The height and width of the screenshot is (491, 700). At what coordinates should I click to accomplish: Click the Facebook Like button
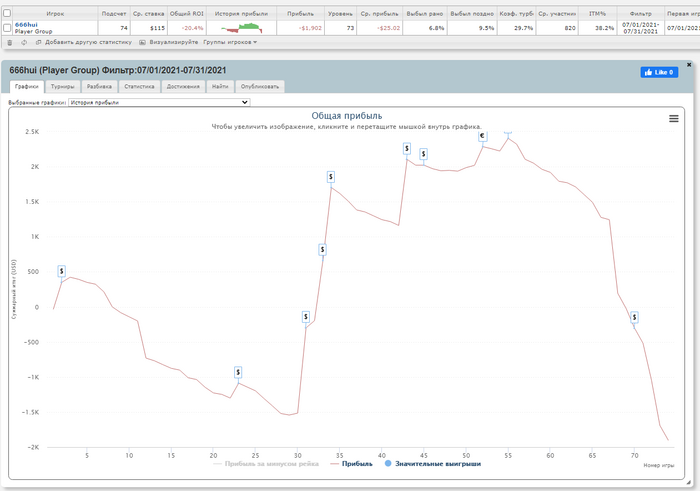(659, 72)
